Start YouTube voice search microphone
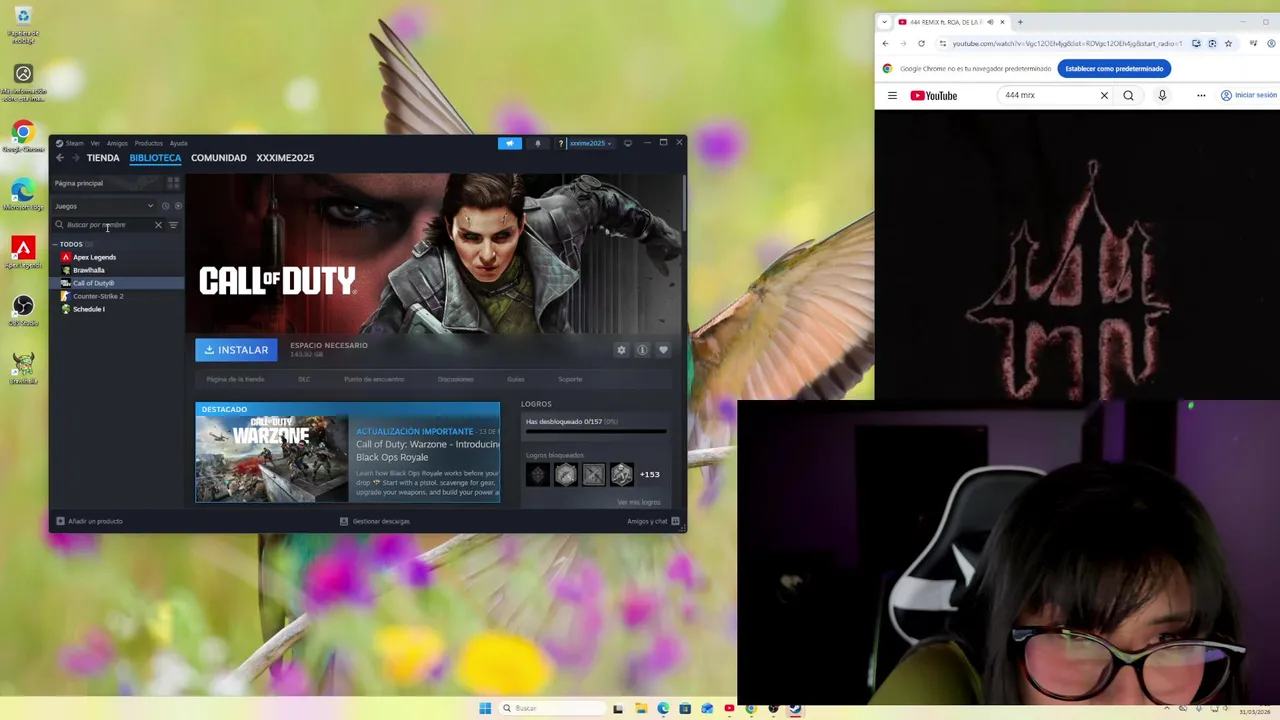Screen dimensions: 1280x720 click(1162, 96)
